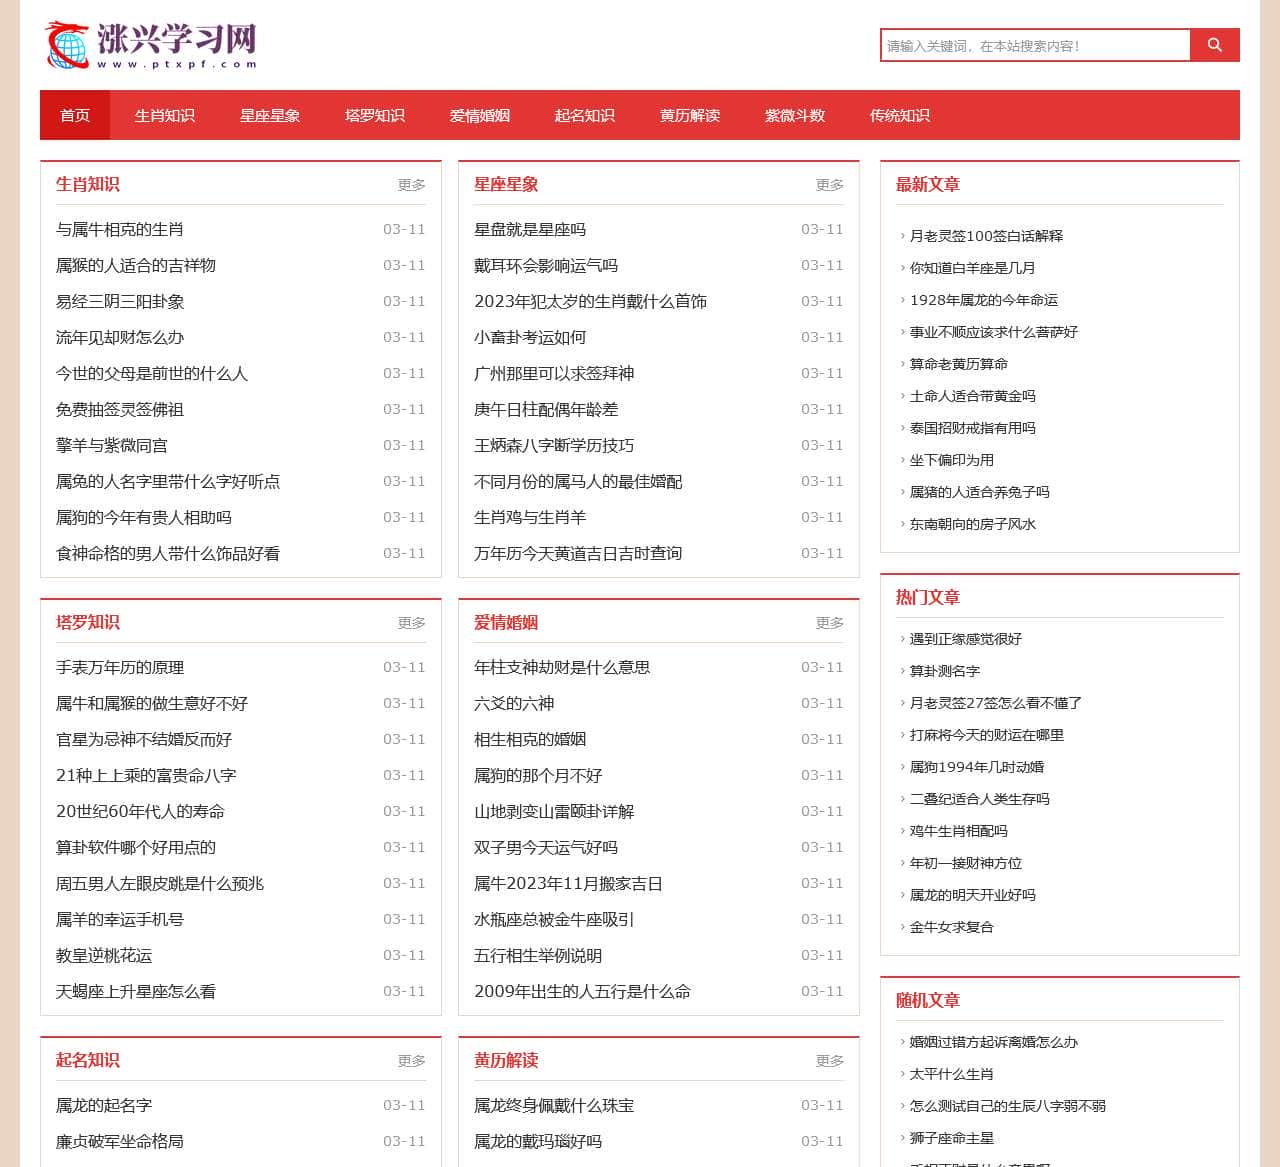Show 更多 for the 星座星象 section
This screenshot has height=1167, width=1280.
[x=829, y=185]
